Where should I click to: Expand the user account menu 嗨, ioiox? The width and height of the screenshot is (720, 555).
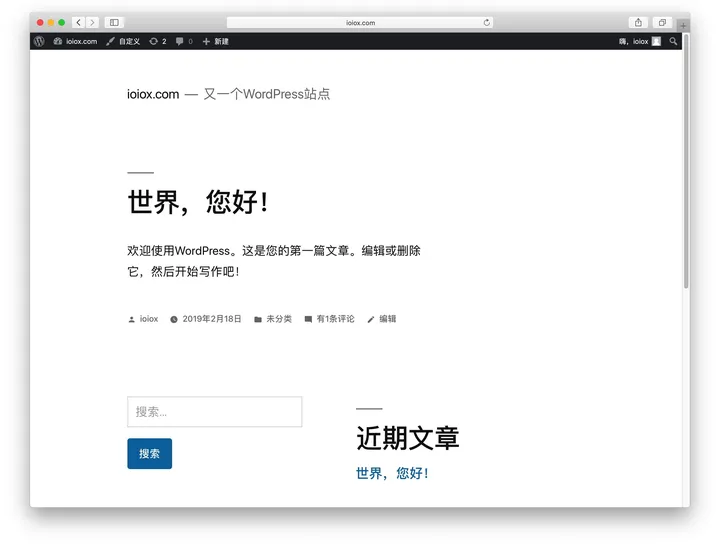(x=640, y=41)
